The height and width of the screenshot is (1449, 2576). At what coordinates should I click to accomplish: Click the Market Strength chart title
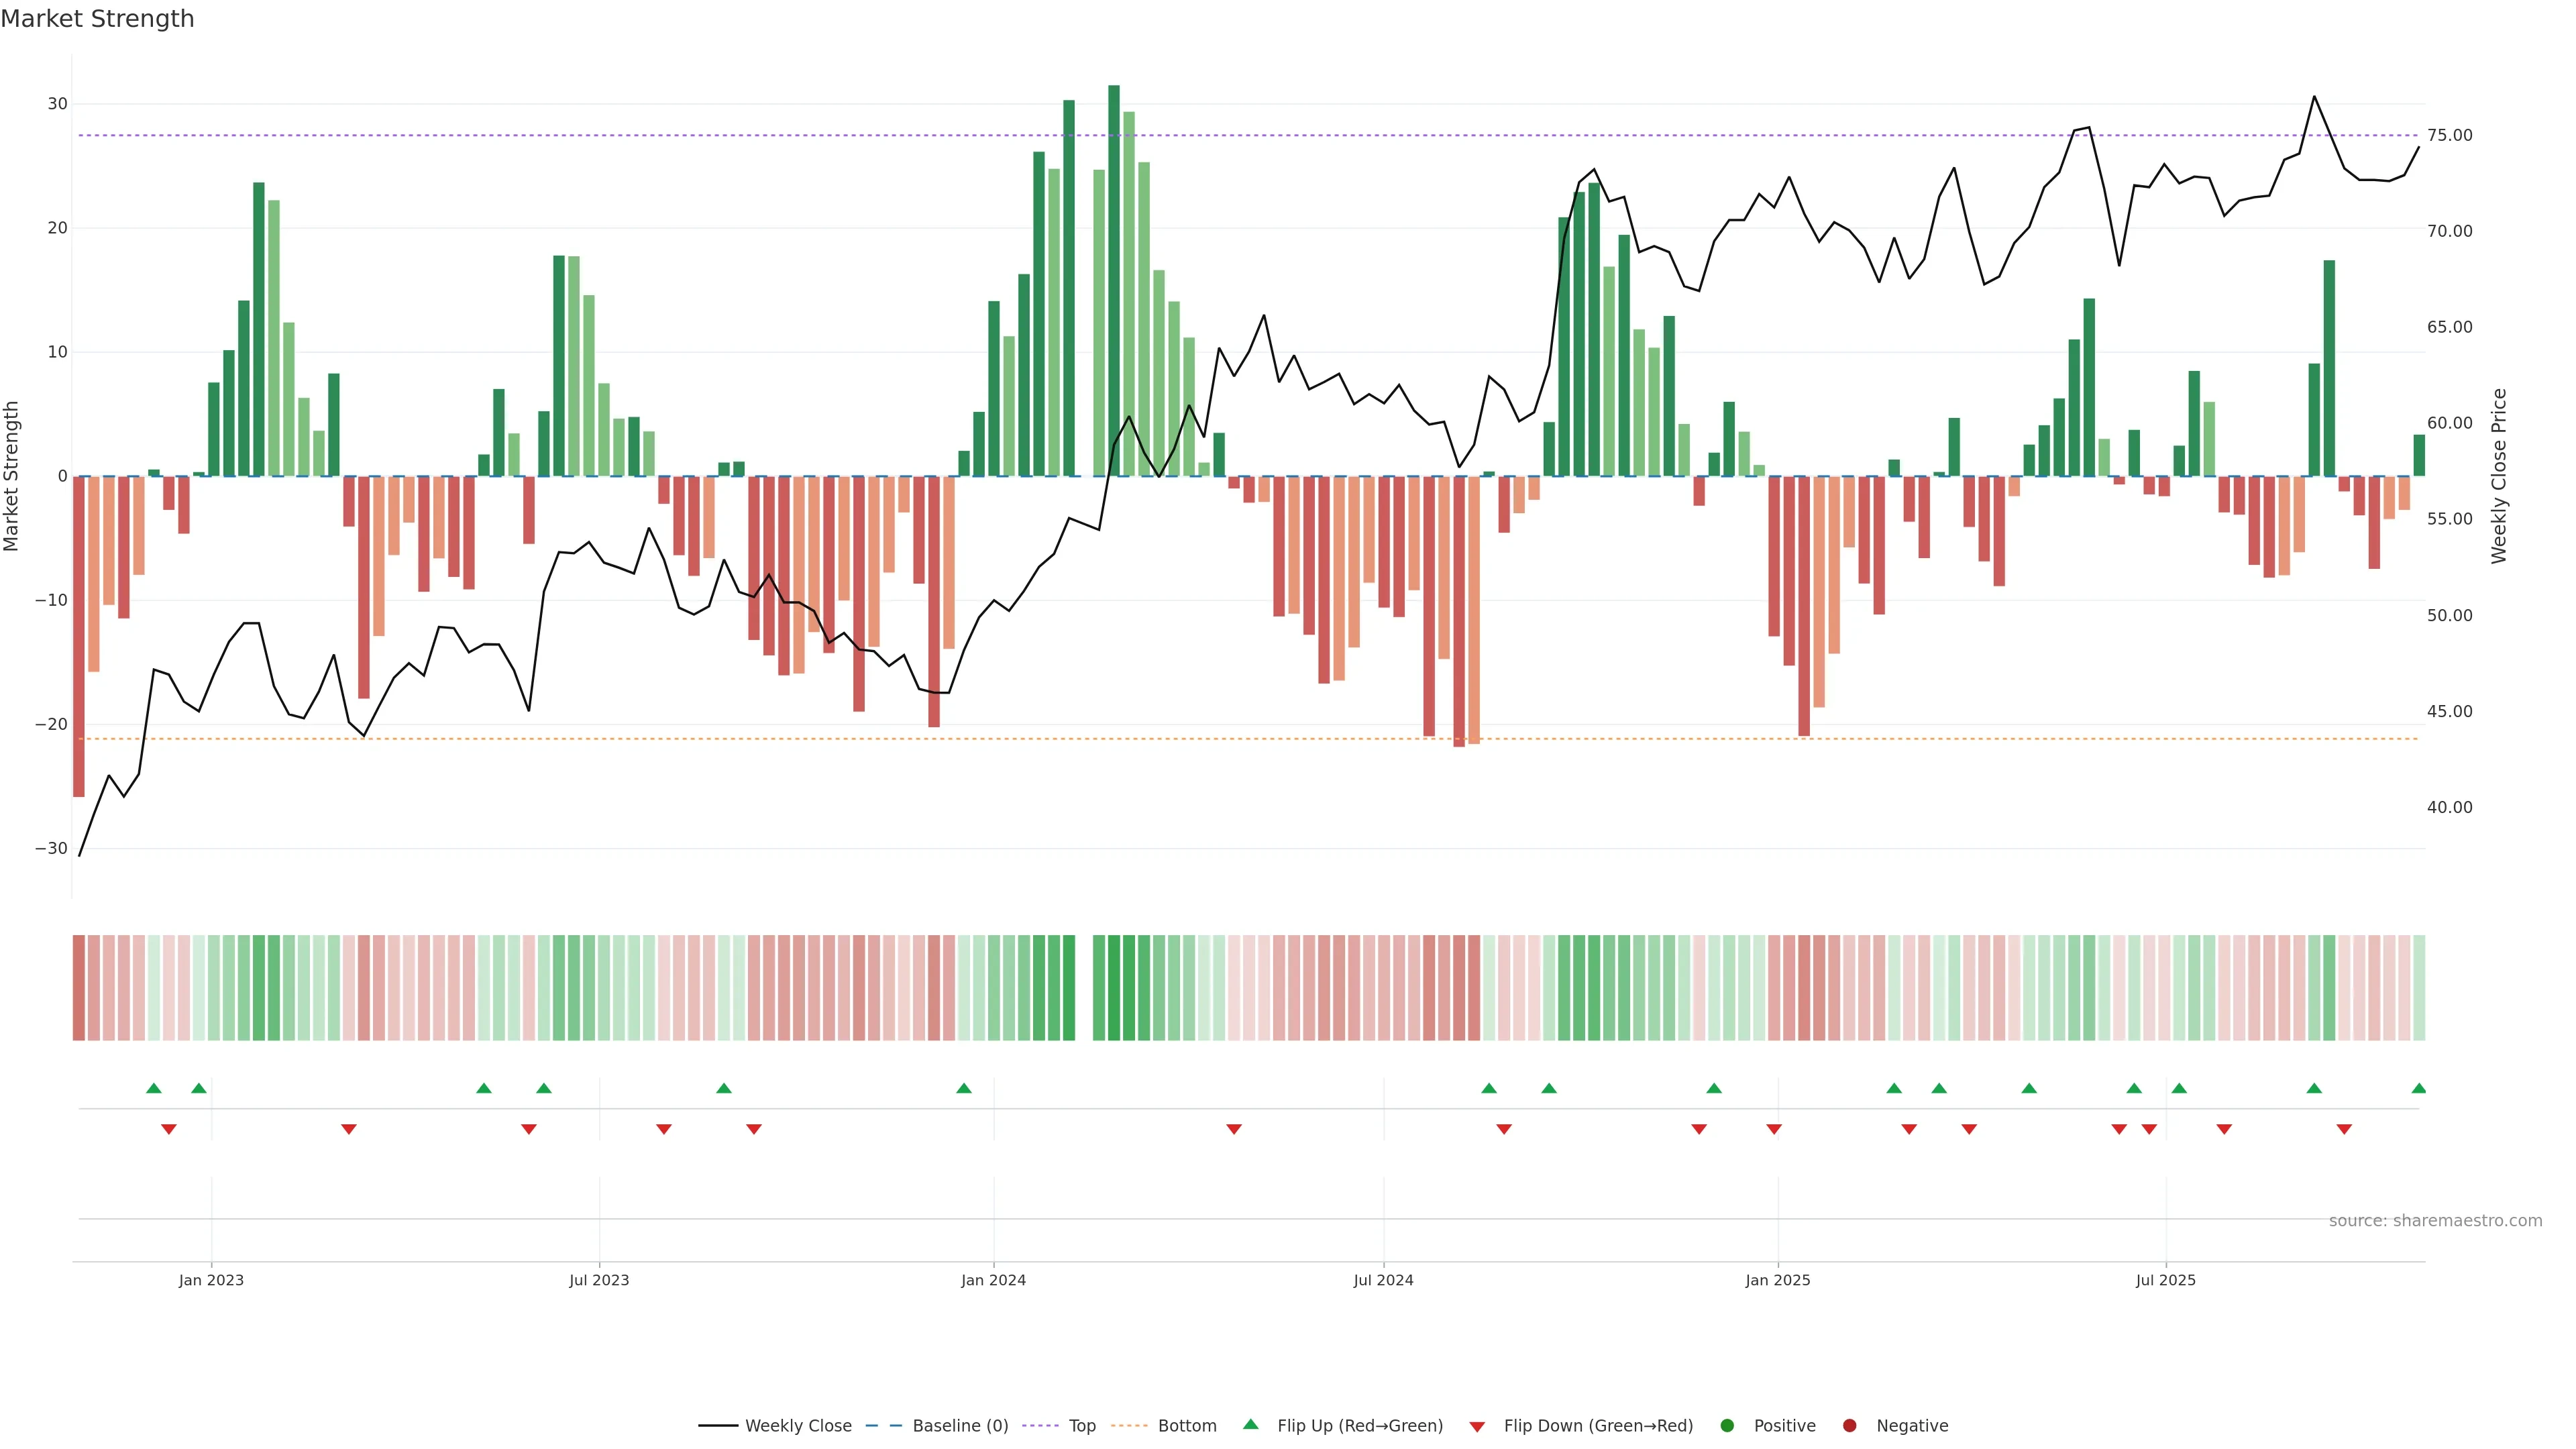click(x=97, y=19)
